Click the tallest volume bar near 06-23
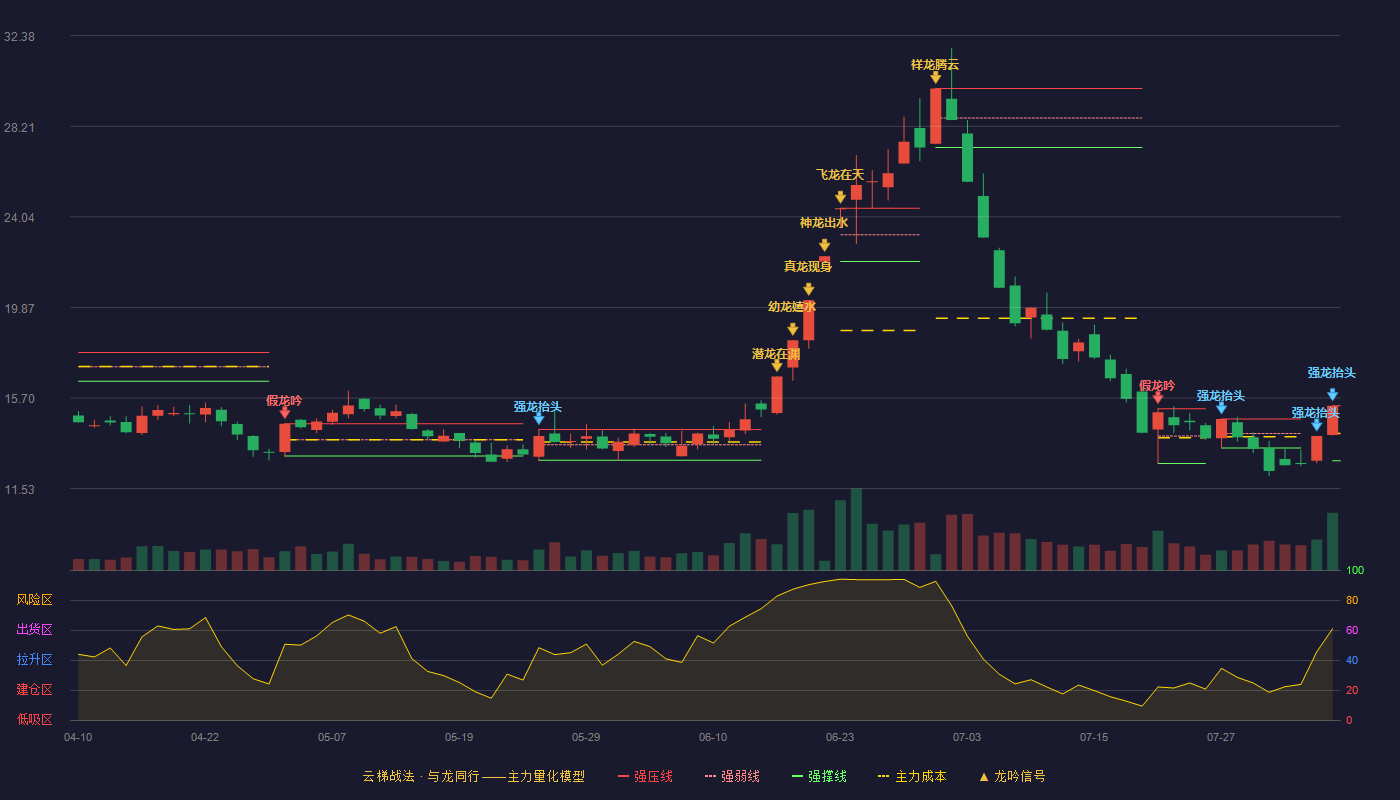 (x=856, y=529)
